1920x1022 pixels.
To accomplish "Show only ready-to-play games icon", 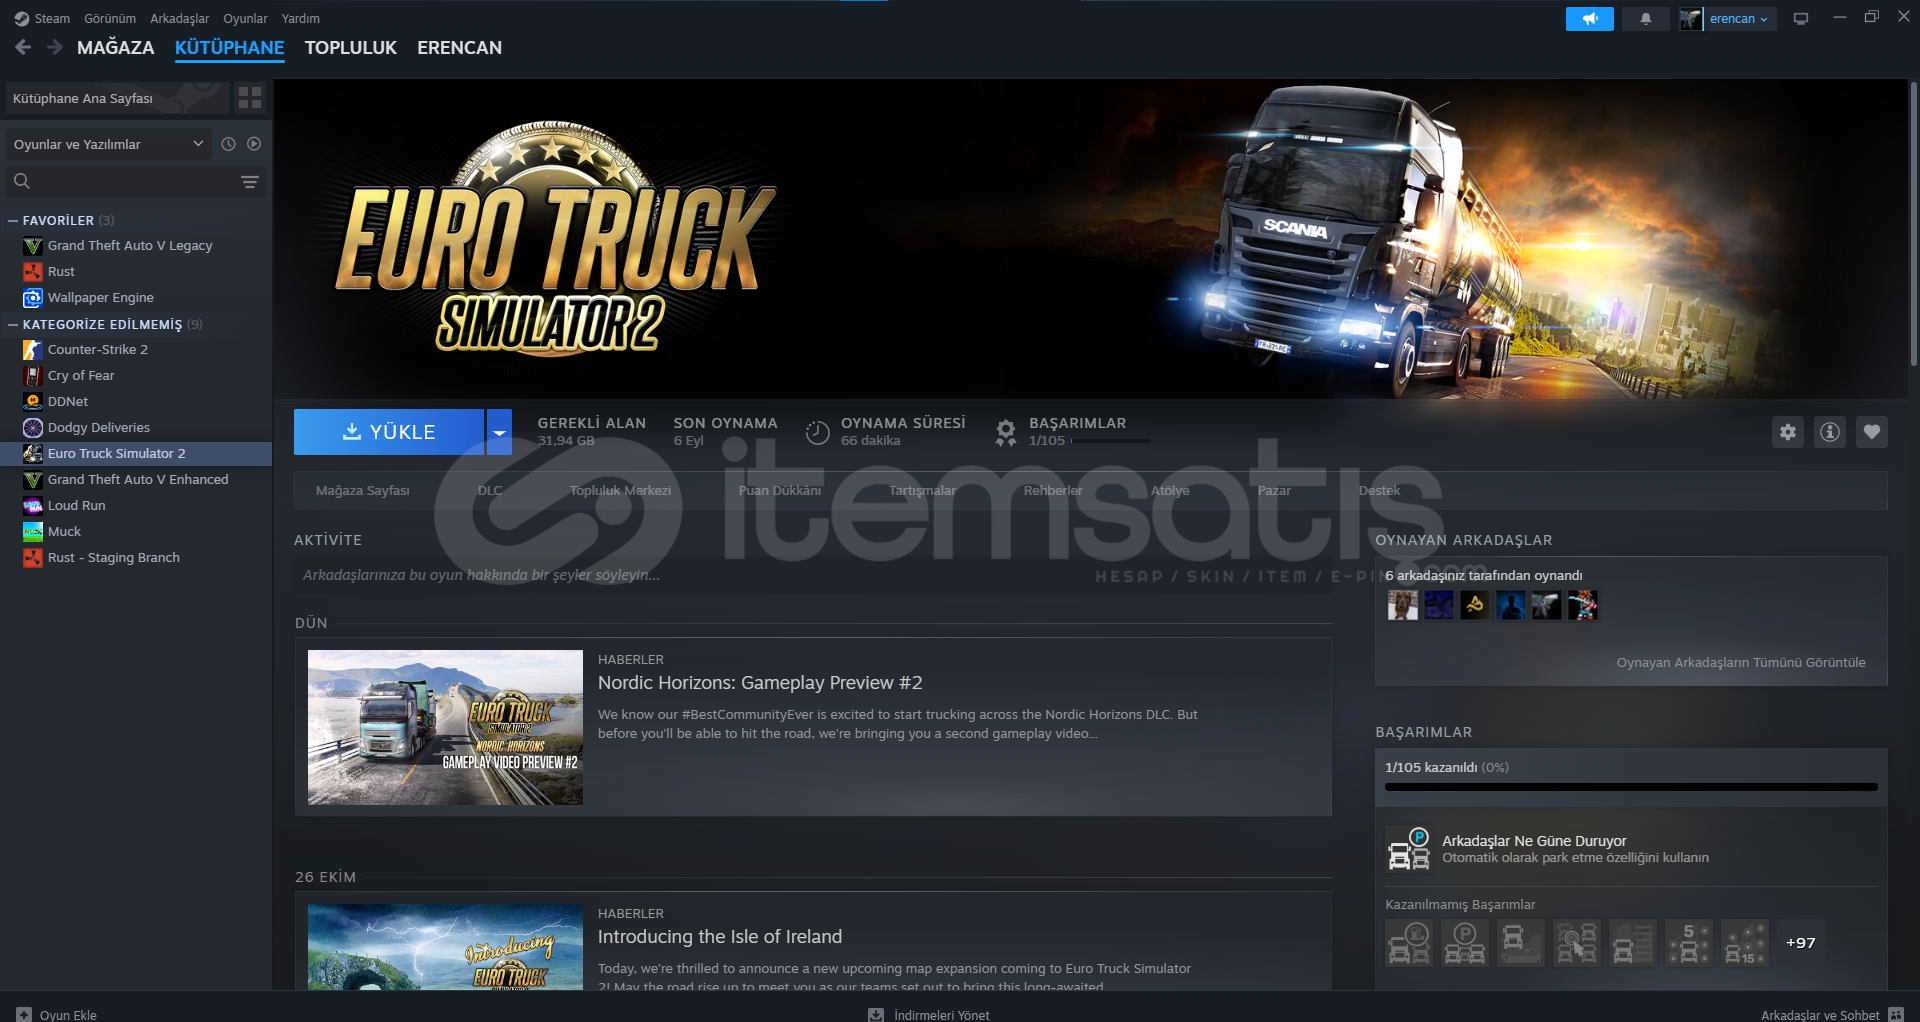I will pos(254,144).
